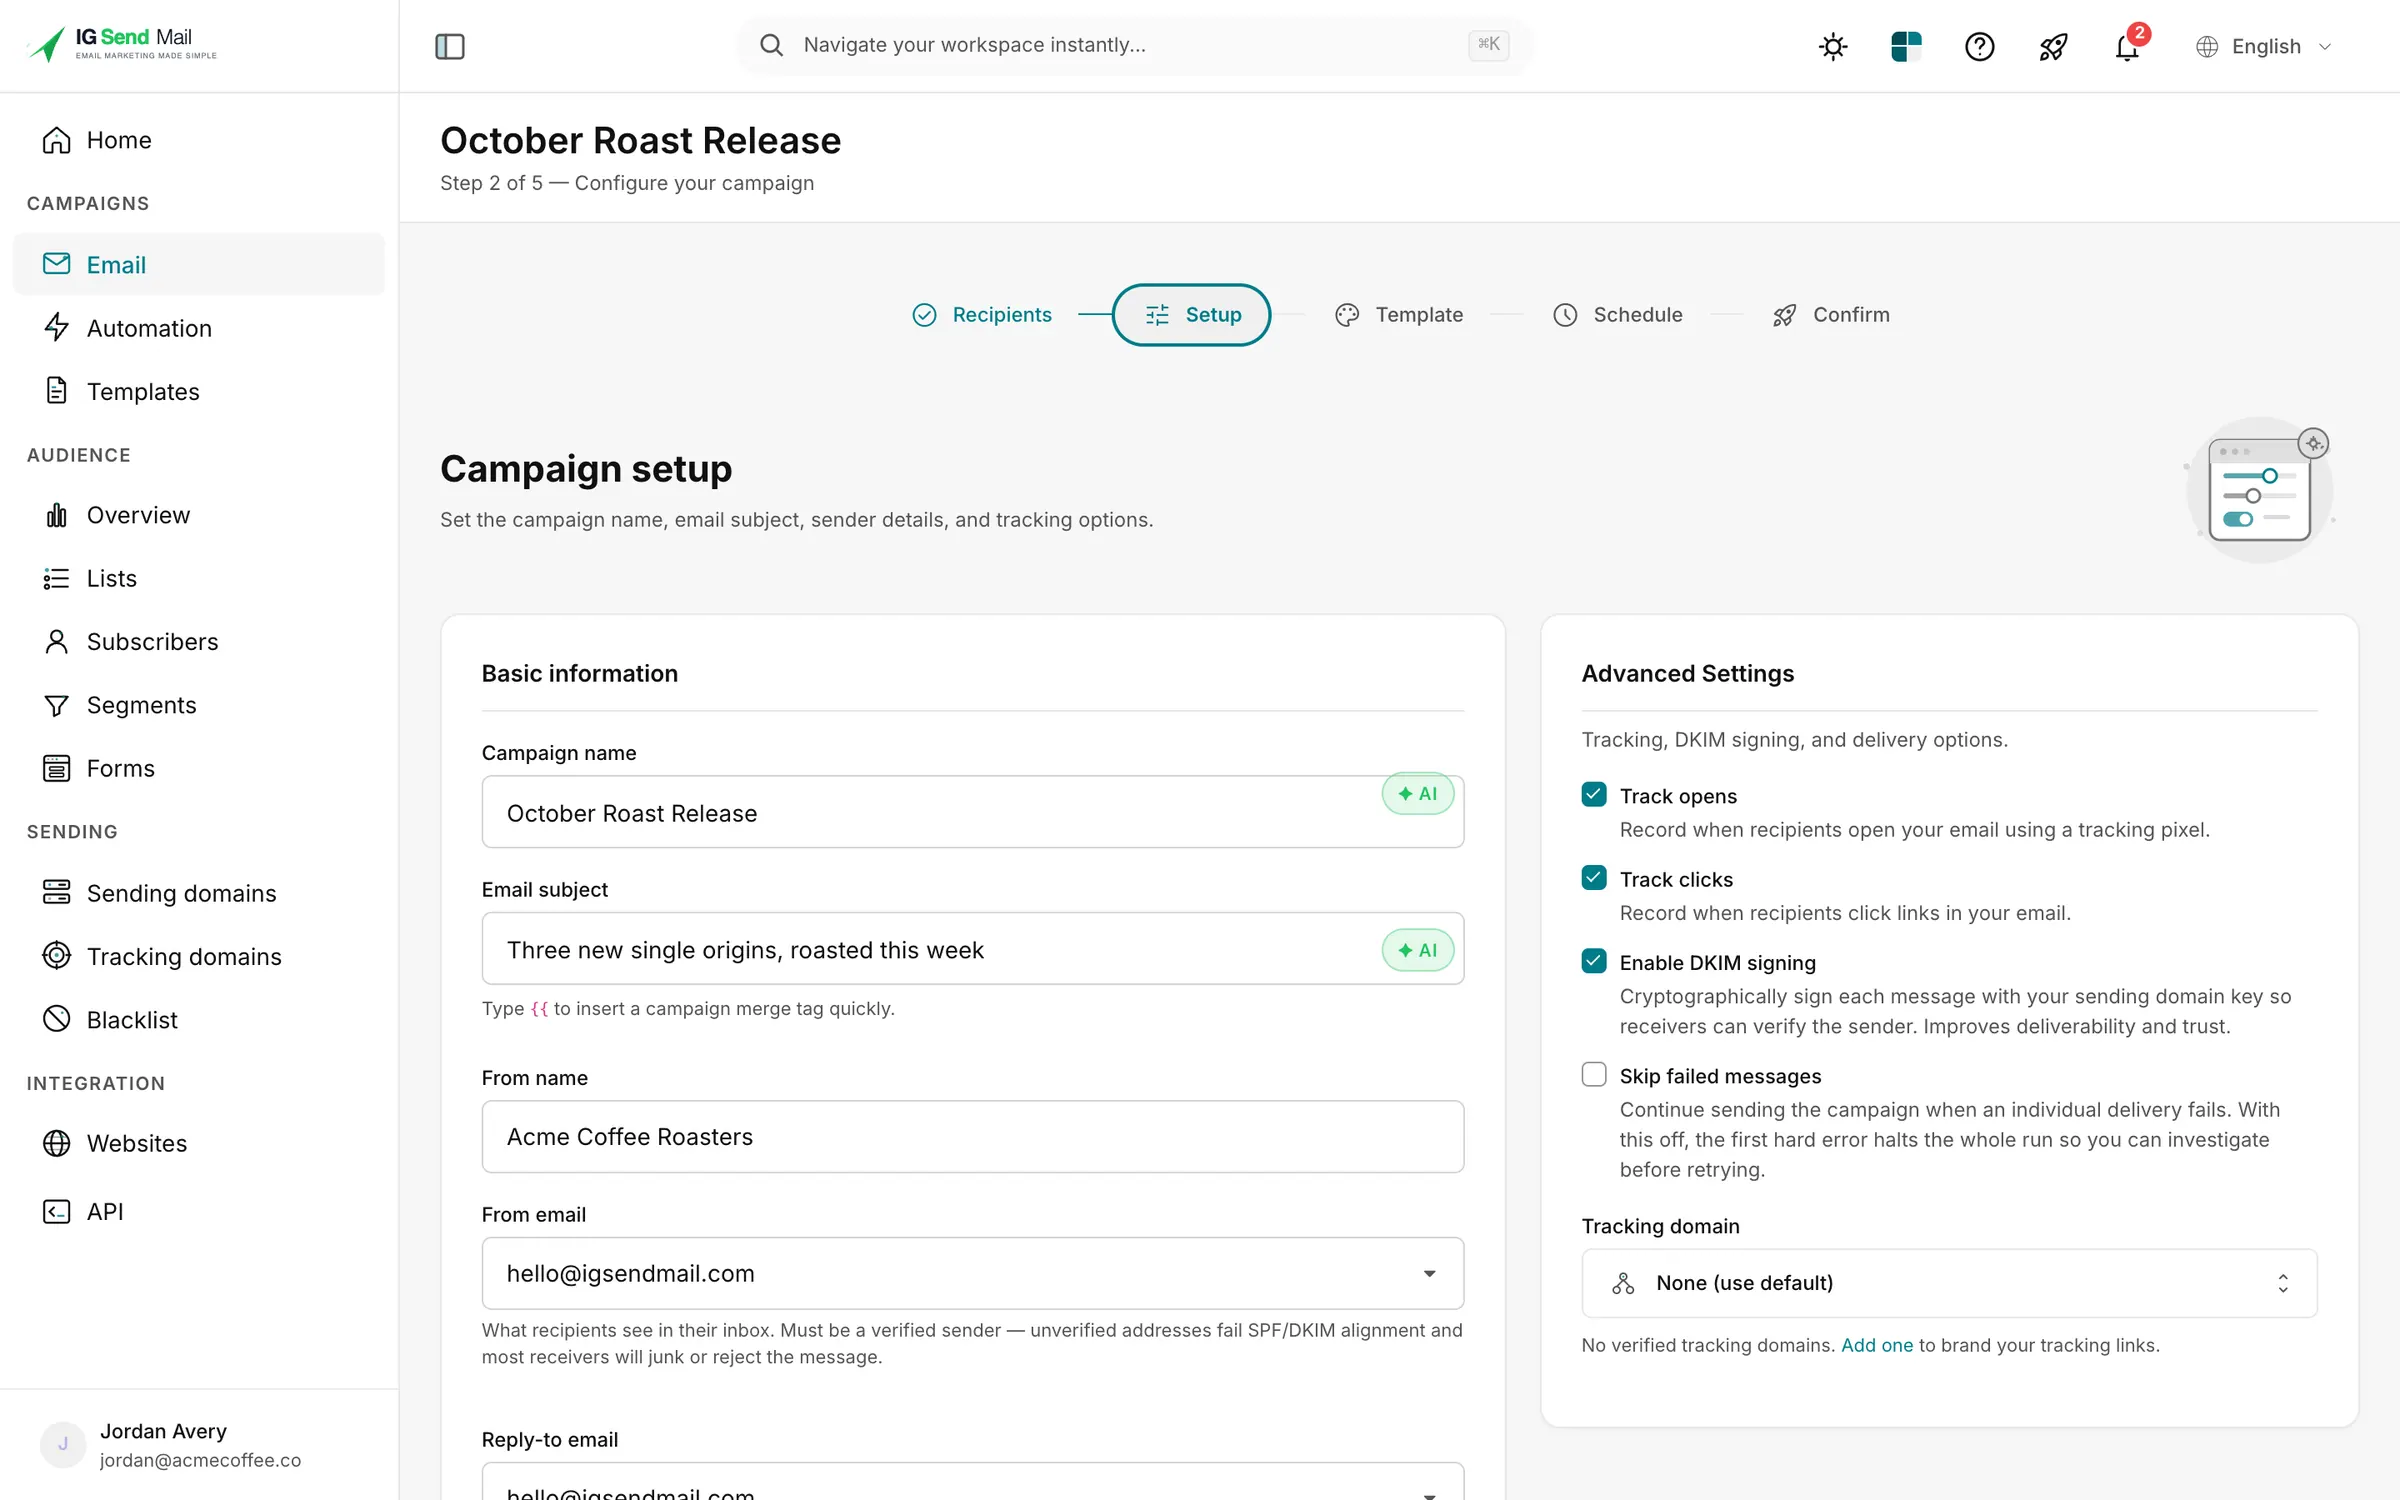The width and height of the screenshot is (2400, 1500).
Task: Click the Add one tracking domain link
Action: click(1877, 1345)
